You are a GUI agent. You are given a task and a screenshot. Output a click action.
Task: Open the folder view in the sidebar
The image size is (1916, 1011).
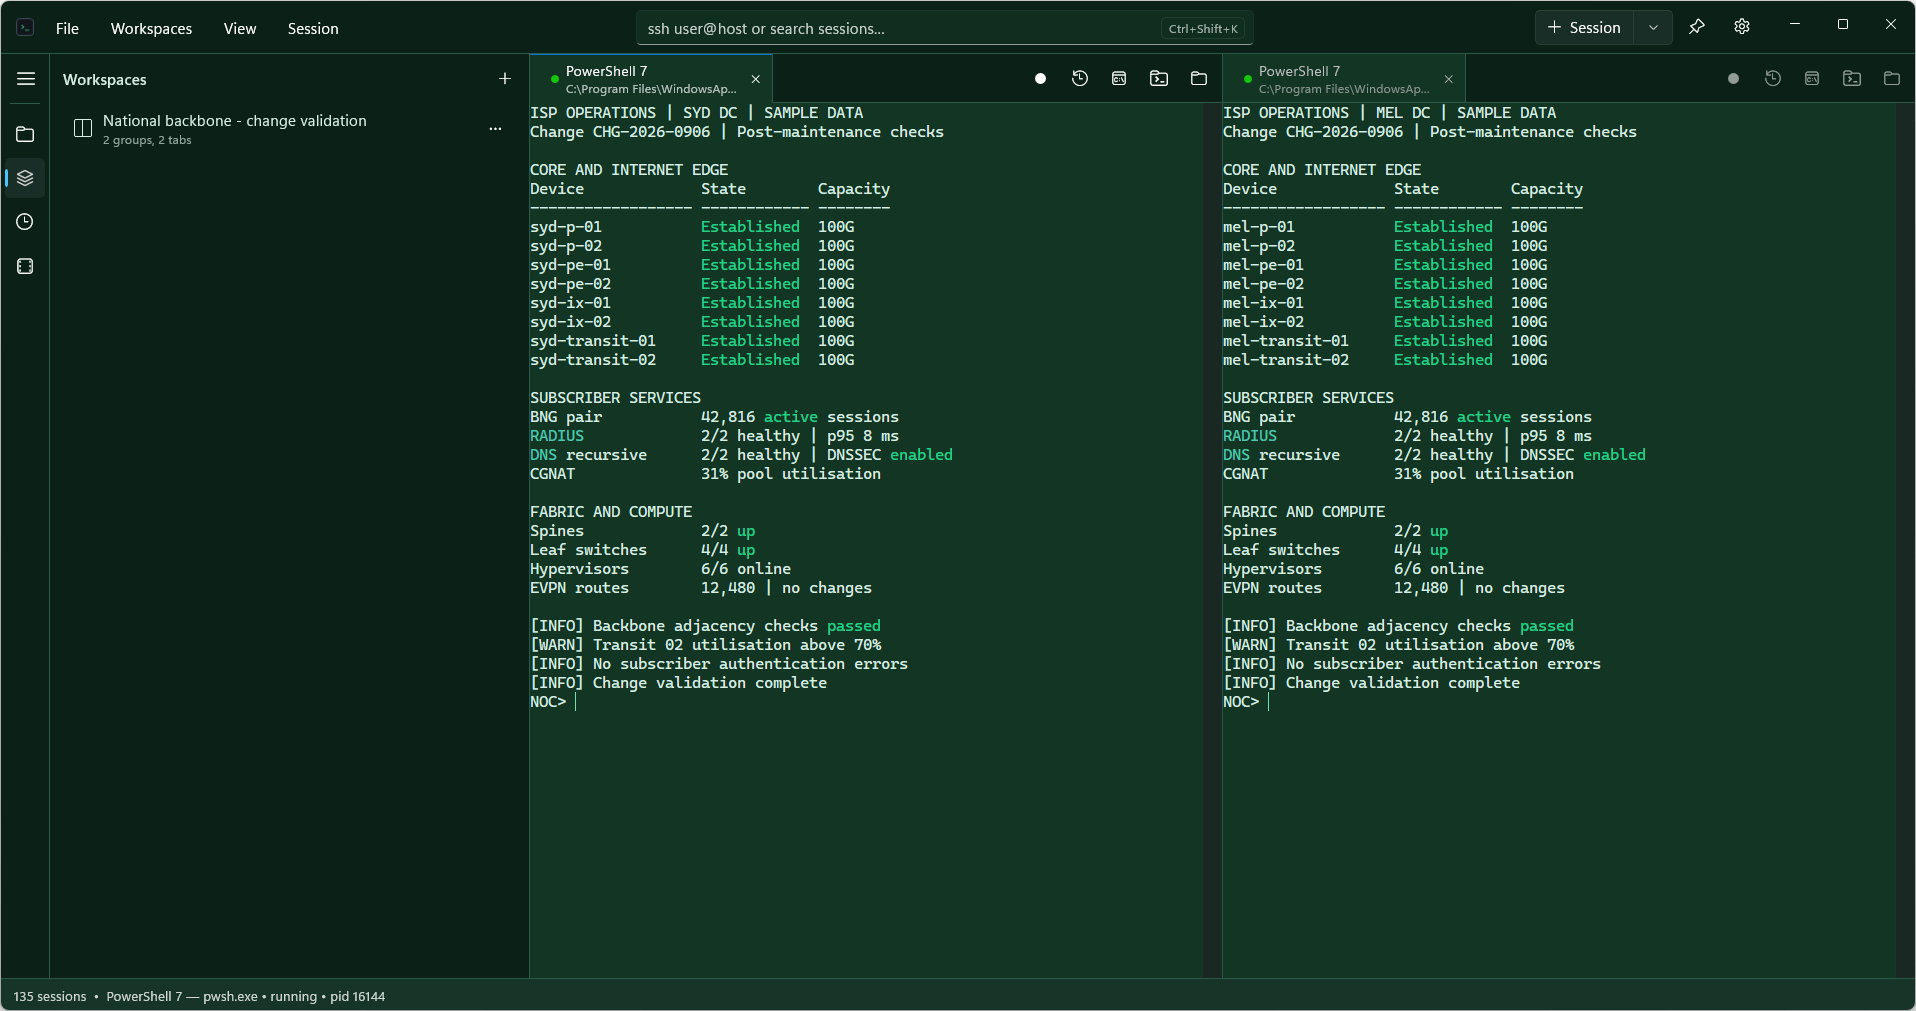tap(26, 134)
